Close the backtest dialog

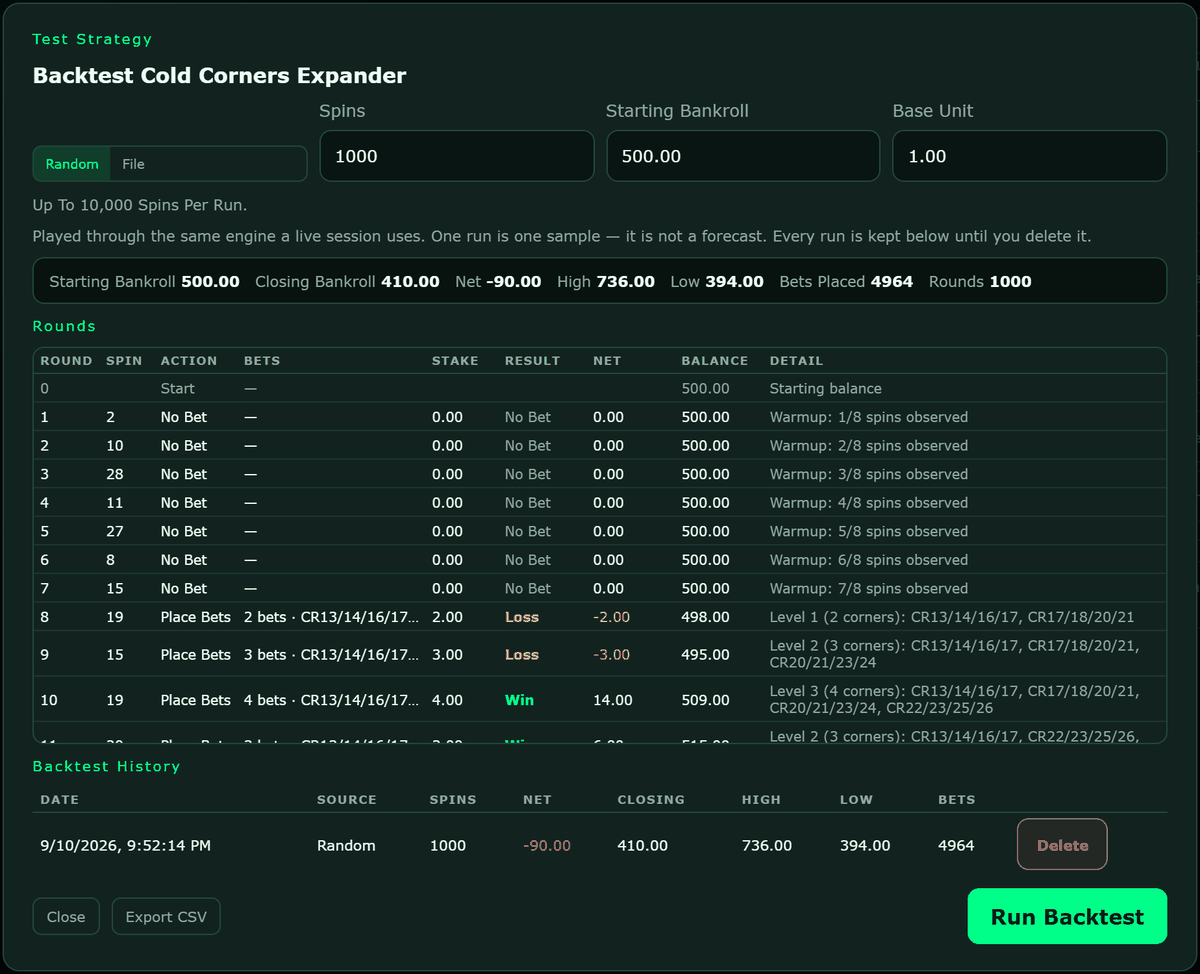[66, 916]
